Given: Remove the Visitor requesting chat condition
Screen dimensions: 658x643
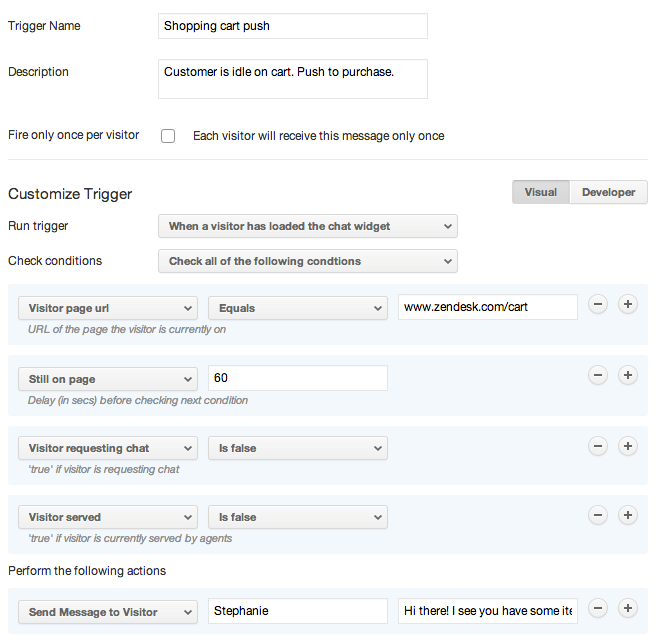Looking at the screenshot, I should click(598, 446).
